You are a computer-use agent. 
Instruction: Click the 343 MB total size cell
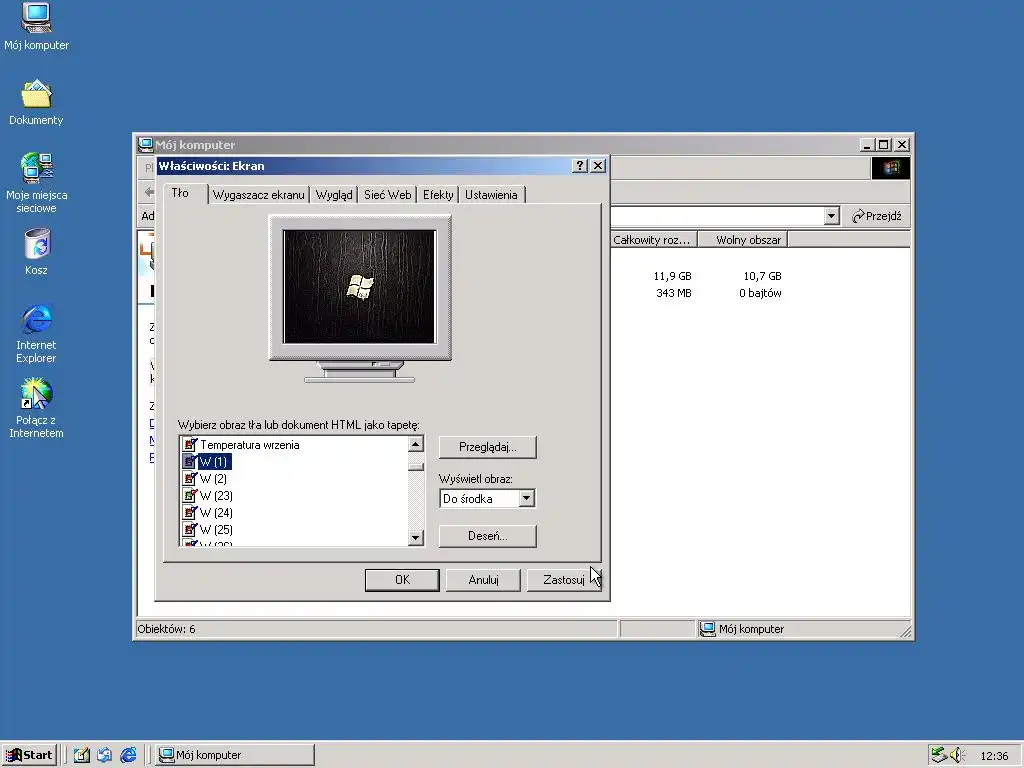(x=673, y=293)
